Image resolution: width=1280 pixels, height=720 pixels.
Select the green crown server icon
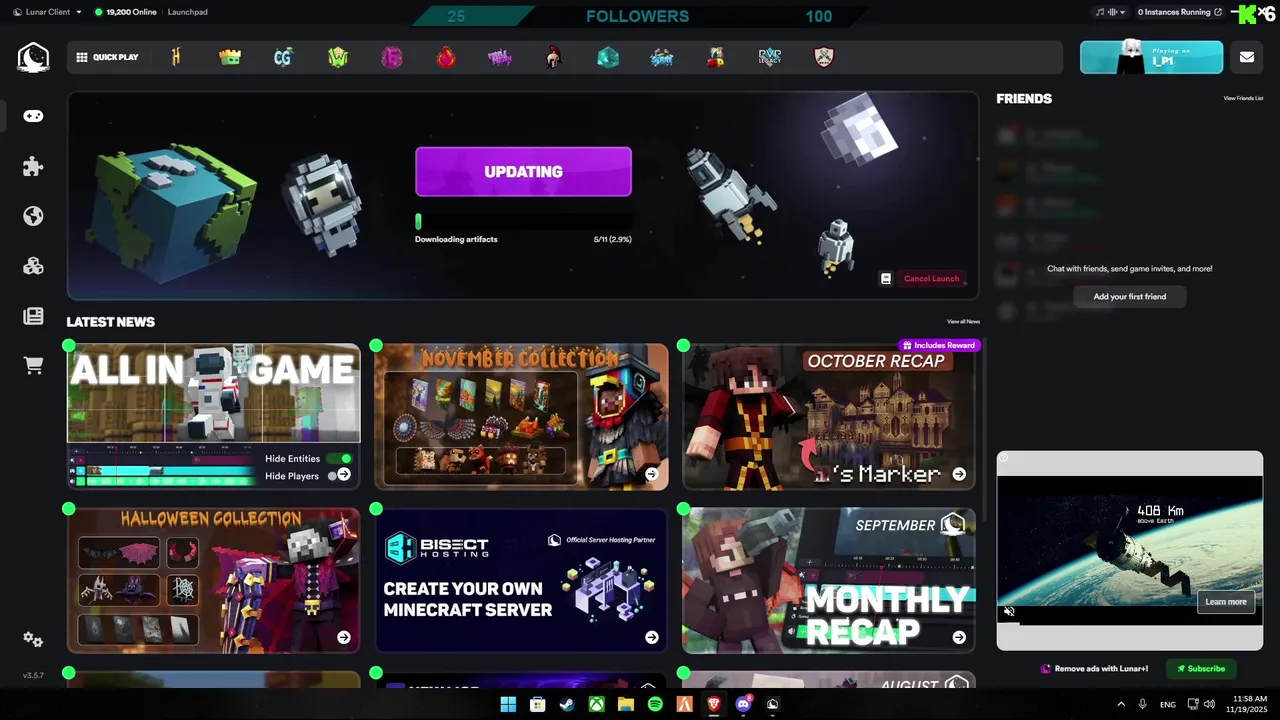pyautogui.click(x=230, y=57)
